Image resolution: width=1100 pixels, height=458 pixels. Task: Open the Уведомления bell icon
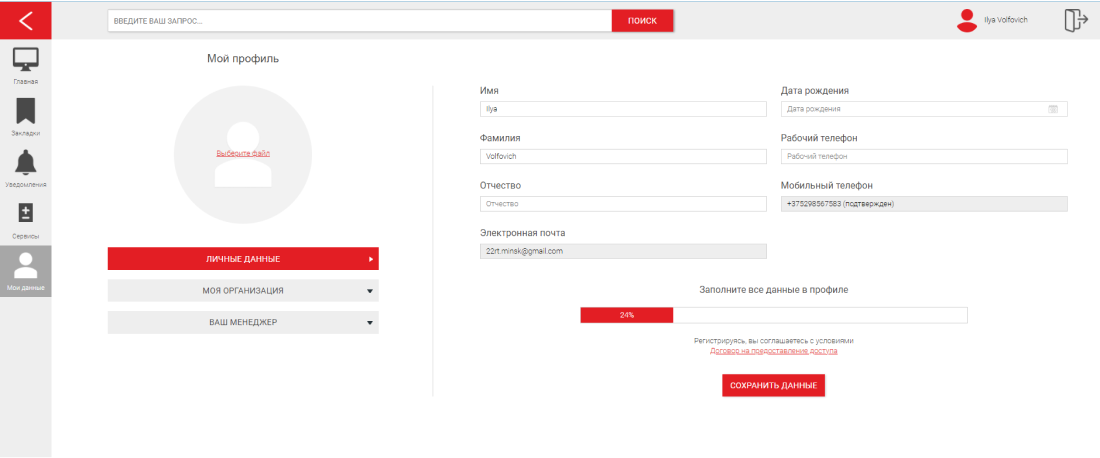tap(26, 163)
